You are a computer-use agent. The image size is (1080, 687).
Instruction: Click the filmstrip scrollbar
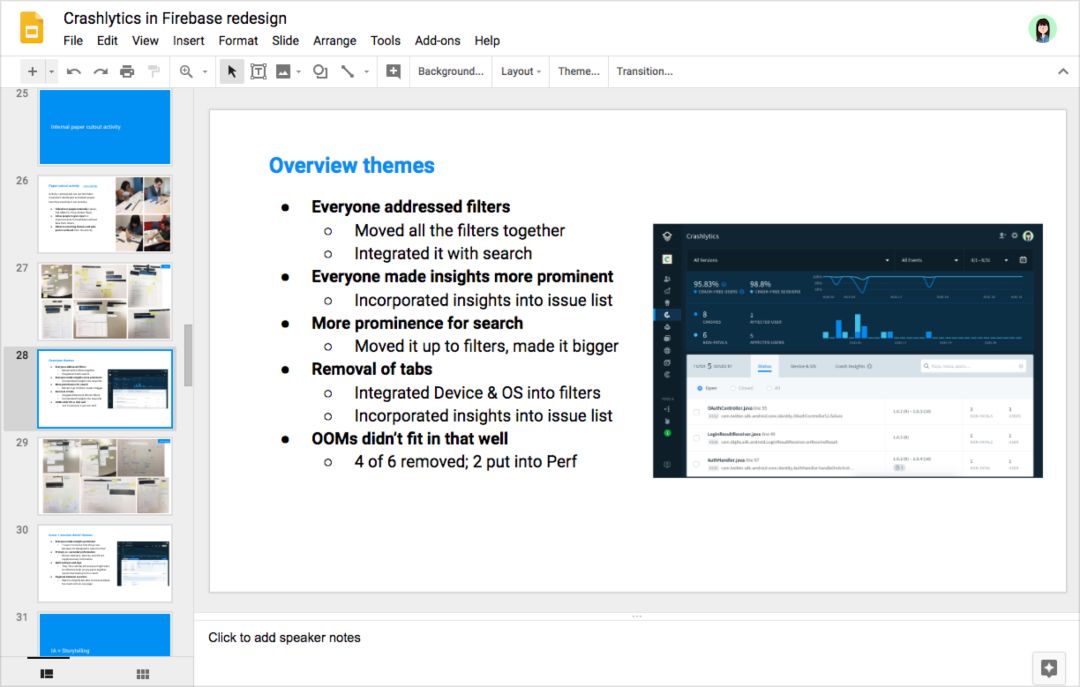click(188, 355)
